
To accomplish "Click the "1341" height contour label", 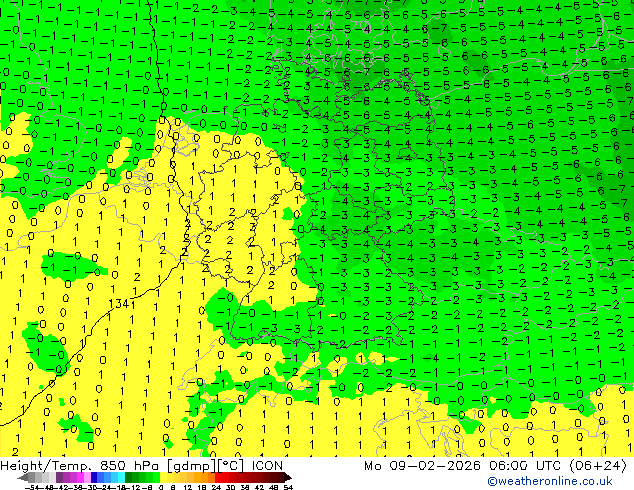I will tap(119, 303).
